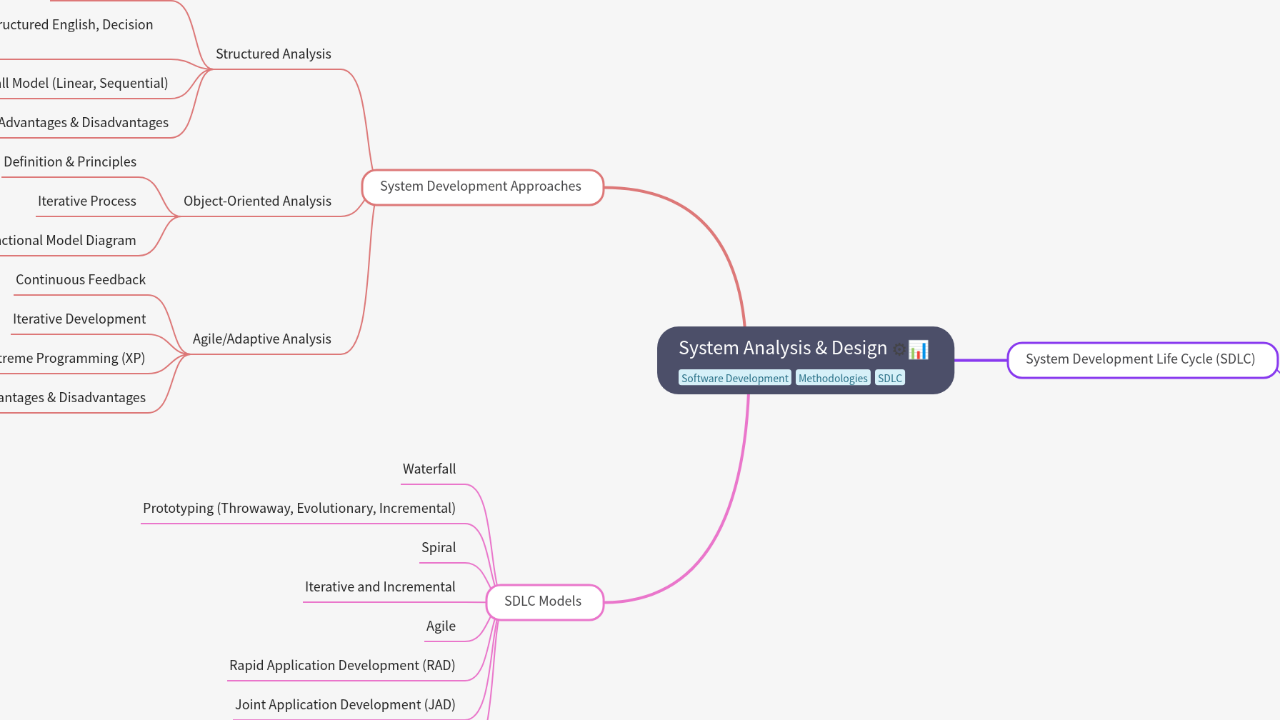This screenshot has height=720, width=1280.
Task: Select the SDLC Models node
Action: [x=543, y=601]
